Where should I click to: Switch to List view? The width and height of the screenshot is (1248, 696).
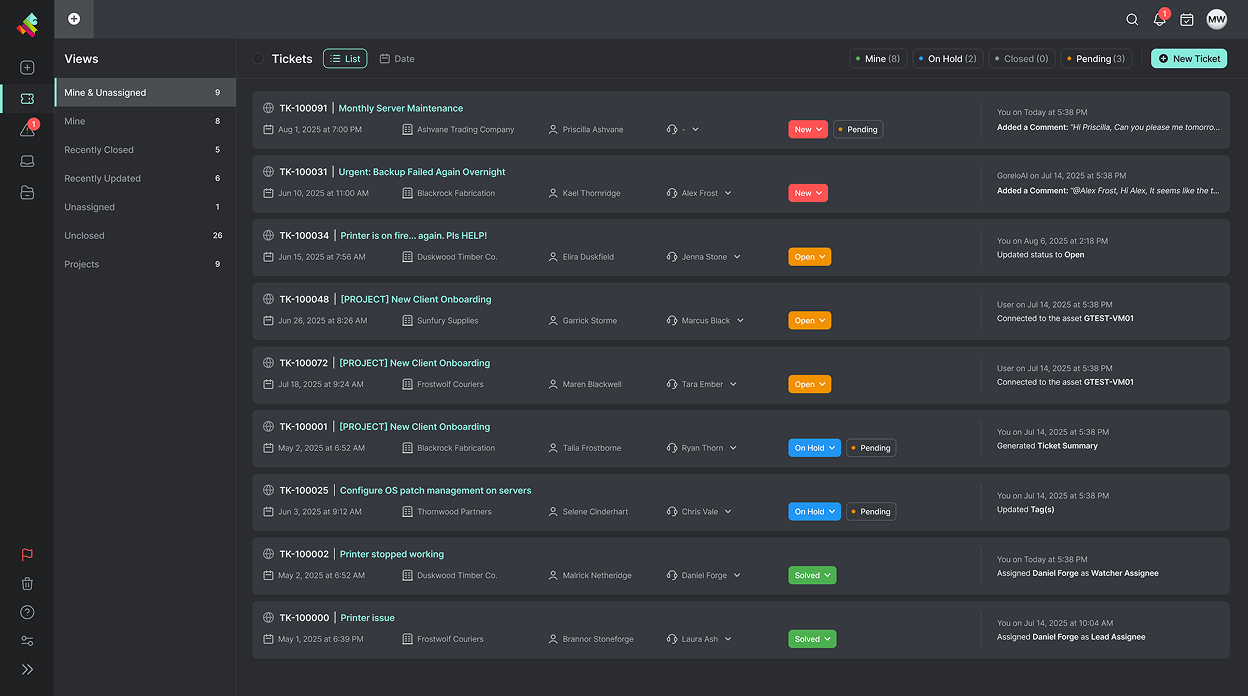tap(345, 59)
